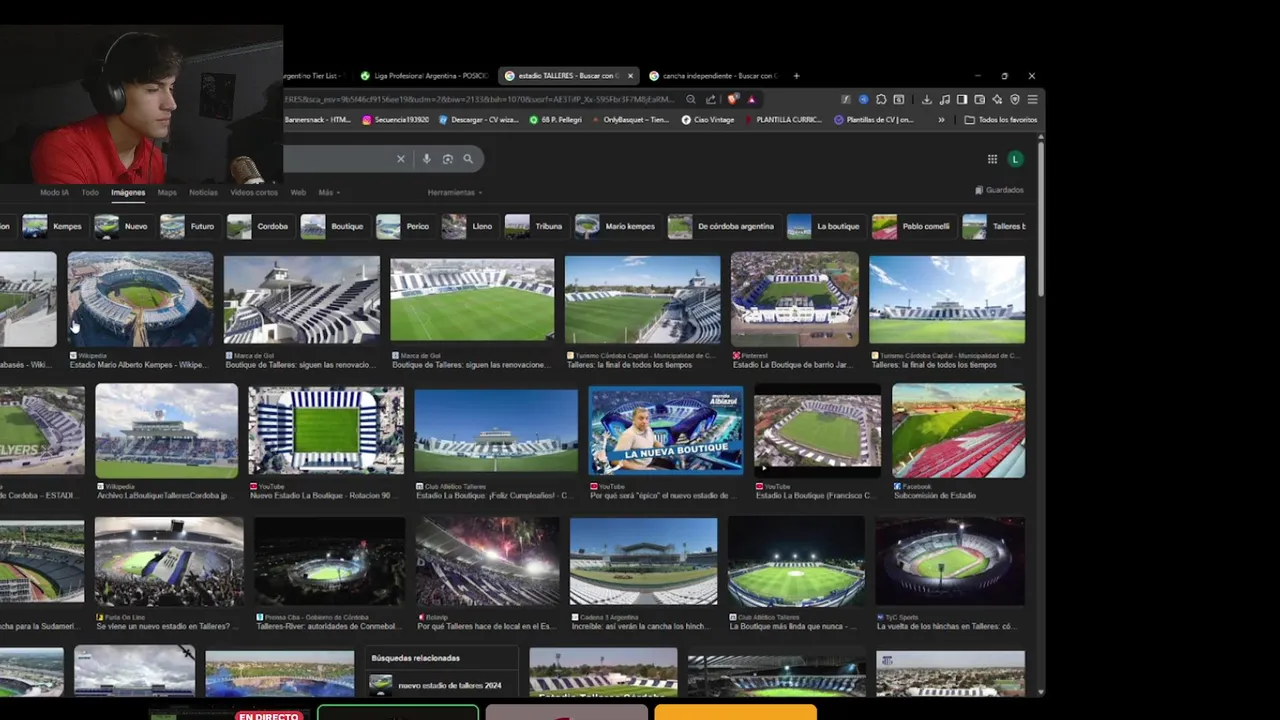Open the Brave Rewards triangle icon
This screenshot has width=1280, height=720.
pyautogui.click(x=751, y=100)
